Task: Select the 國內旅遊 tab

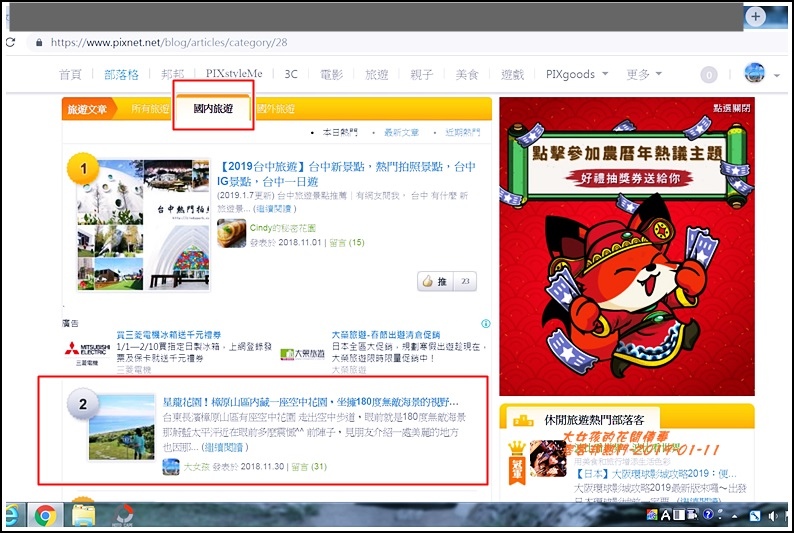Action: [213, 108]
